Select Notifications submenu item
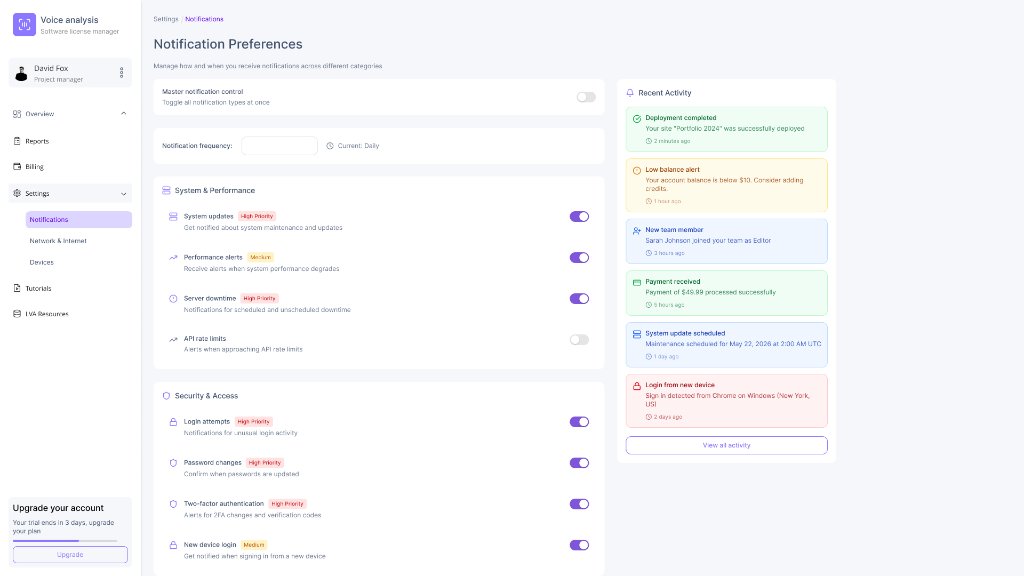The height and width of the screenshot is (576, 1024). click(x=78, y=219)
